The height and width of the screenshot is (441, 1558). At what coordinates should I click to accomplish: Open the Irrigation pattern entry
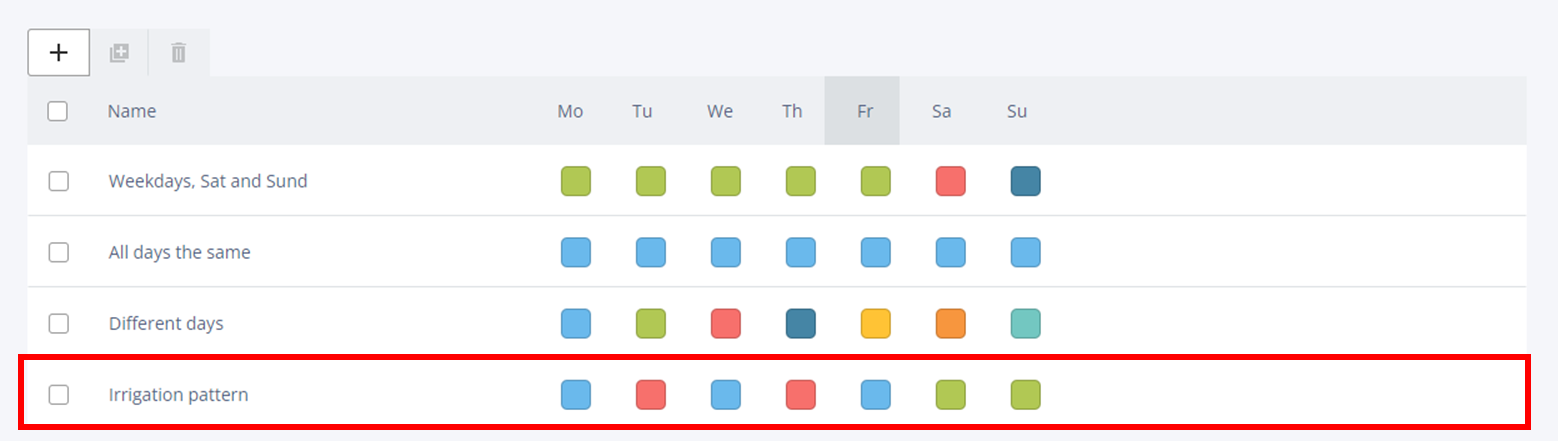(178, 394)
